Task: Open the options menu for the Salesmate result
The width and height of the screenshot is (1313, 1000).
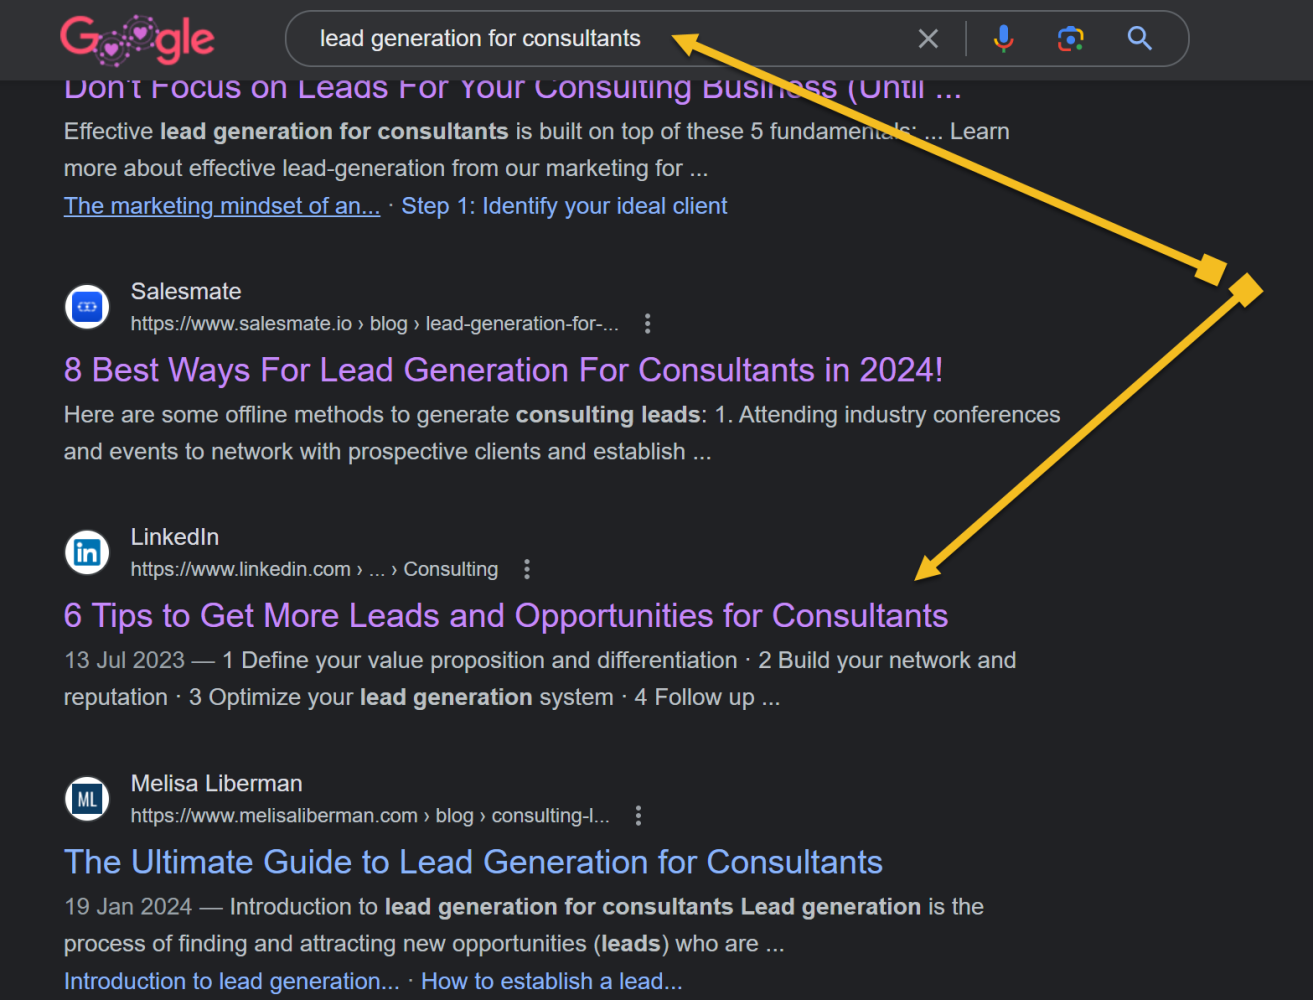Action: tap(648, 323)
